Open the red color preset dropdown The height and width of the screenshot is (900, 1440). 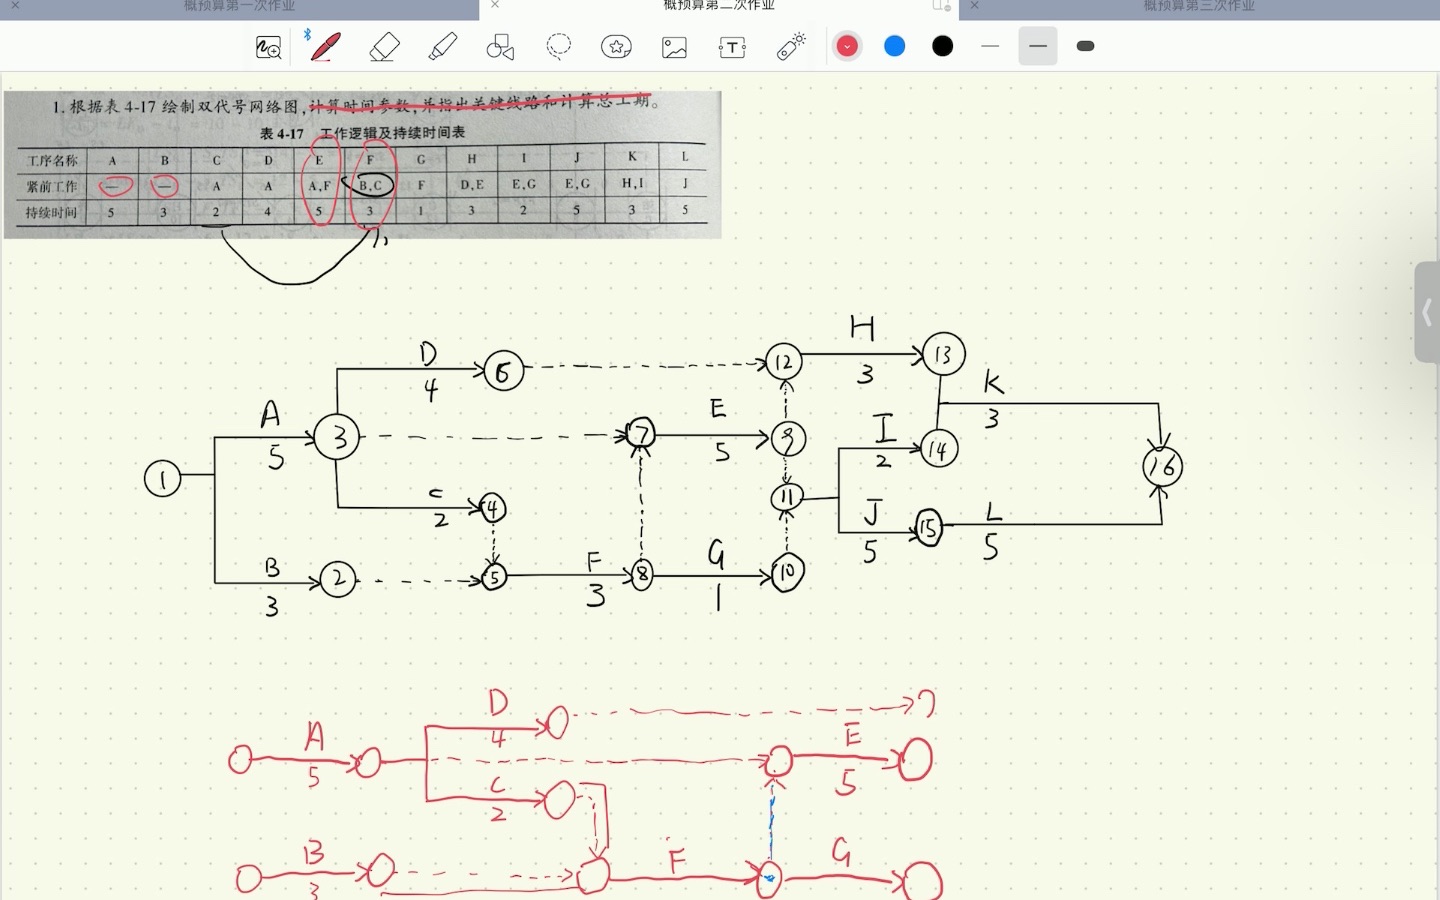pyautogui.click(x=847, y=46)
